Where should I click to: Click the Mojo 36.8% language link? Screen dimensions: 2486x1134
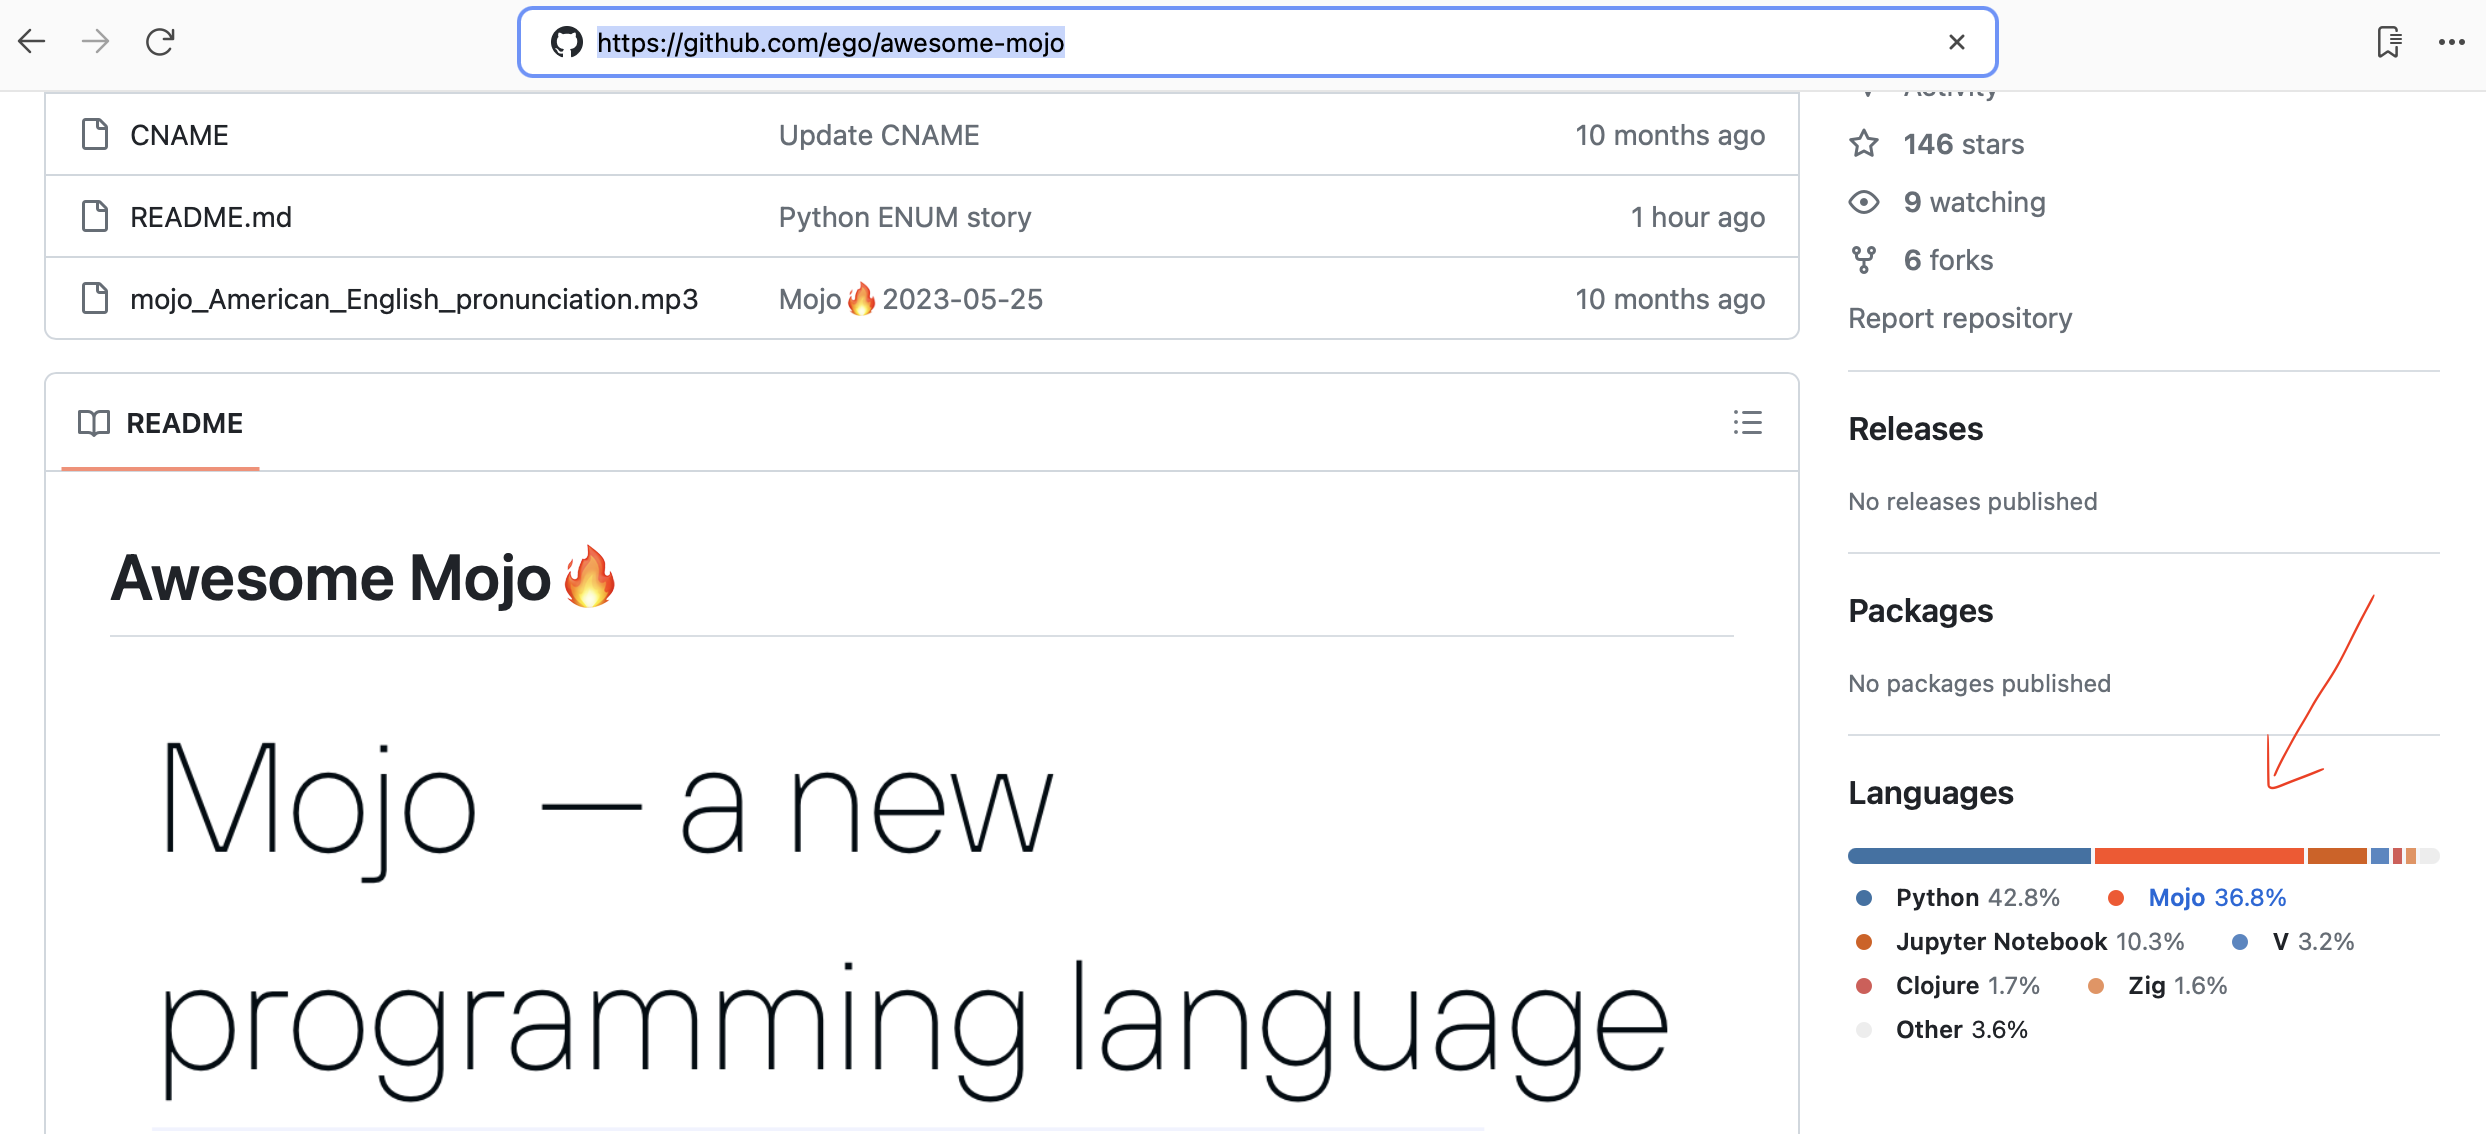coord(2216,897)
